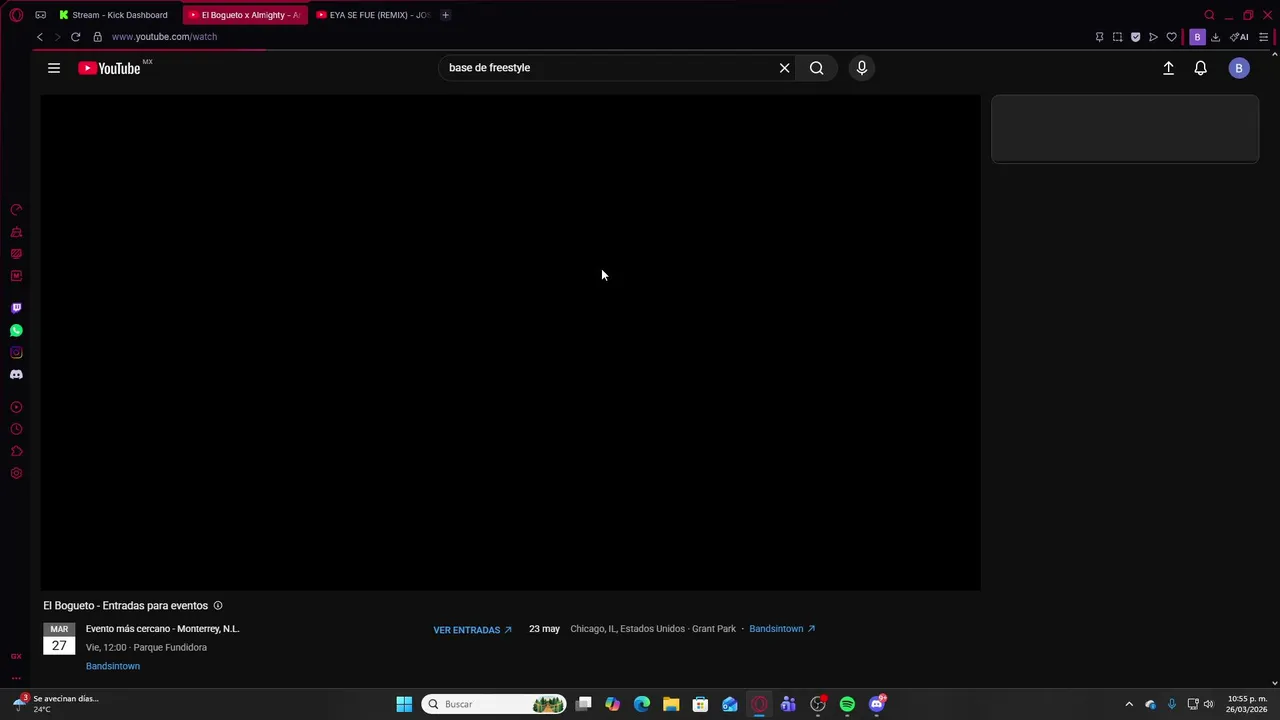Go back to previous page
The height and width of the screenshot is (720, 1280).
(40, 37)
